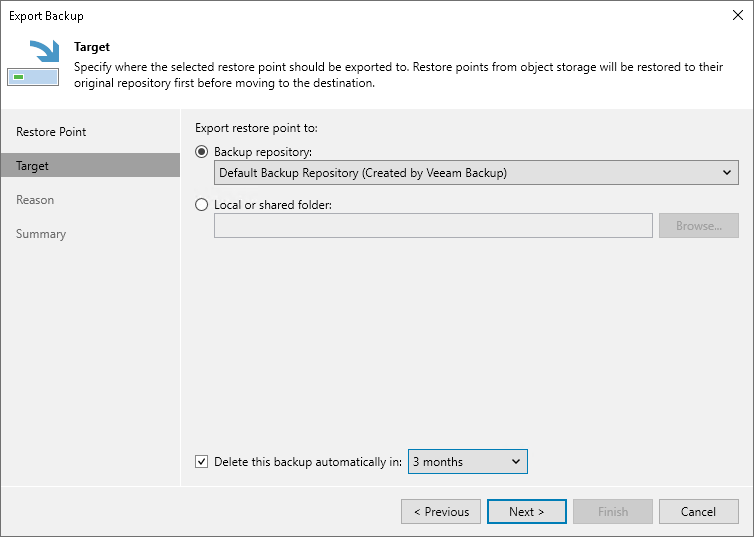754x537 pixels.
Task: Click the Target heading text
Action: pos(92,47)
